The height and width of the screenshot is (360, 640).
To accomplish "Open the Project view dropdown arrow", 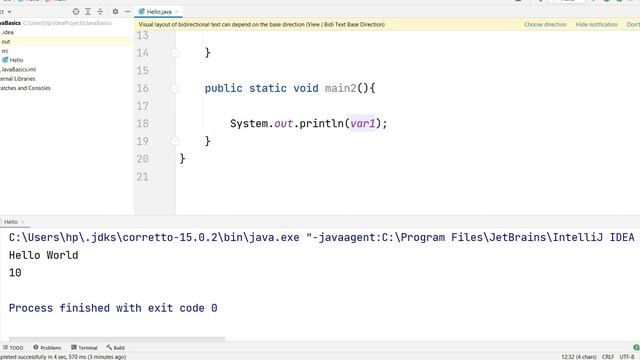I will [x=9, y=12].
